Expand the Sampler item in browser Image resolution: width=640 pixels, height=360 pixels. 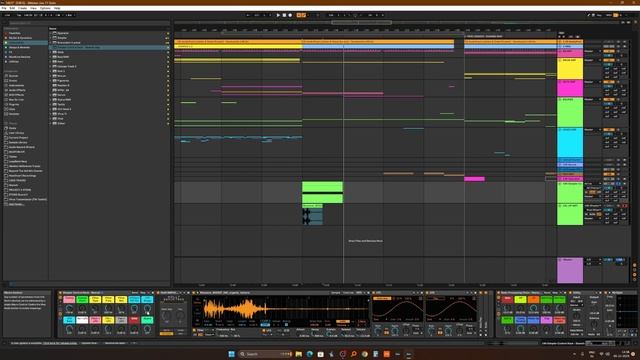point(51,38)
